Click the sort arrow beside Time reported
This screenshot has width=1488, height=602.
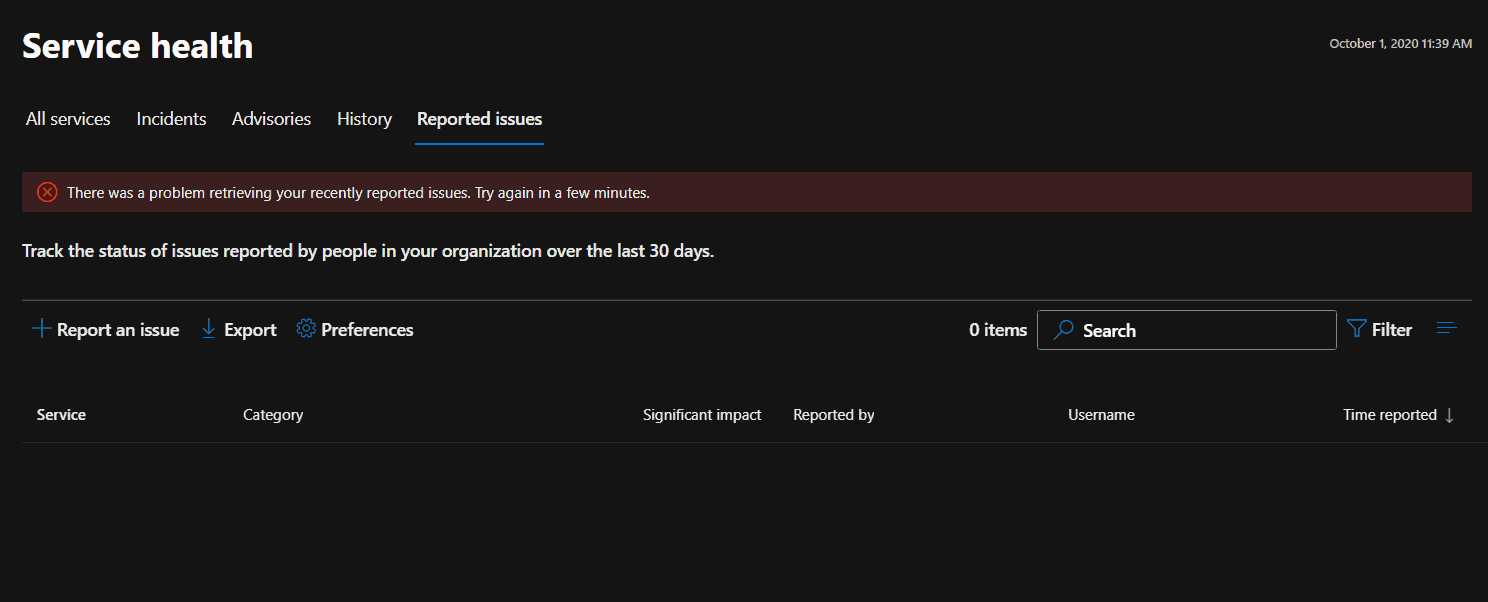click(1449, 415)
